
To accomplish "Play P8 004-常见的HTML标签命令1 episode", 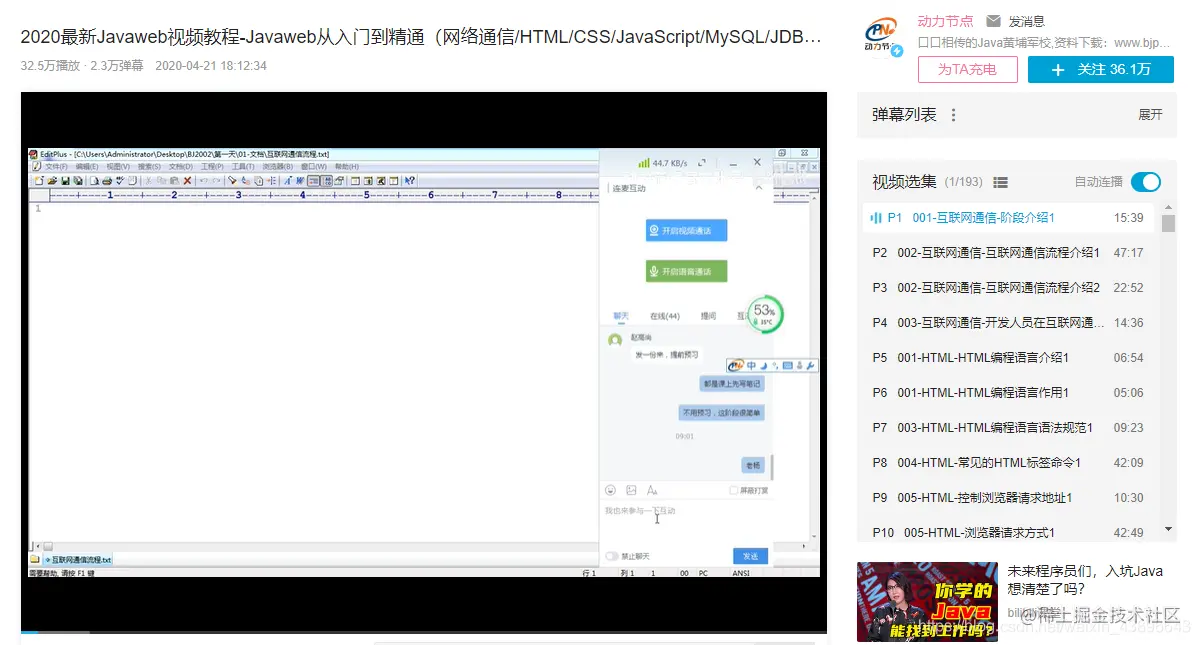I will point(1008,463).
